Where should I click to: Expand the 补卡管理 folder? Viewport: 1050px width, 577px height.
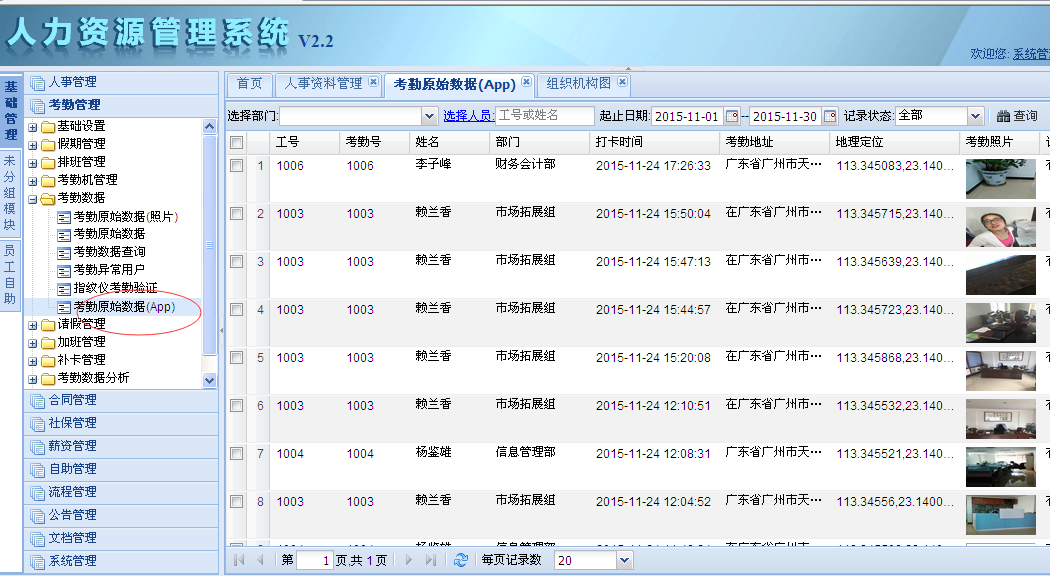(33, 361)
